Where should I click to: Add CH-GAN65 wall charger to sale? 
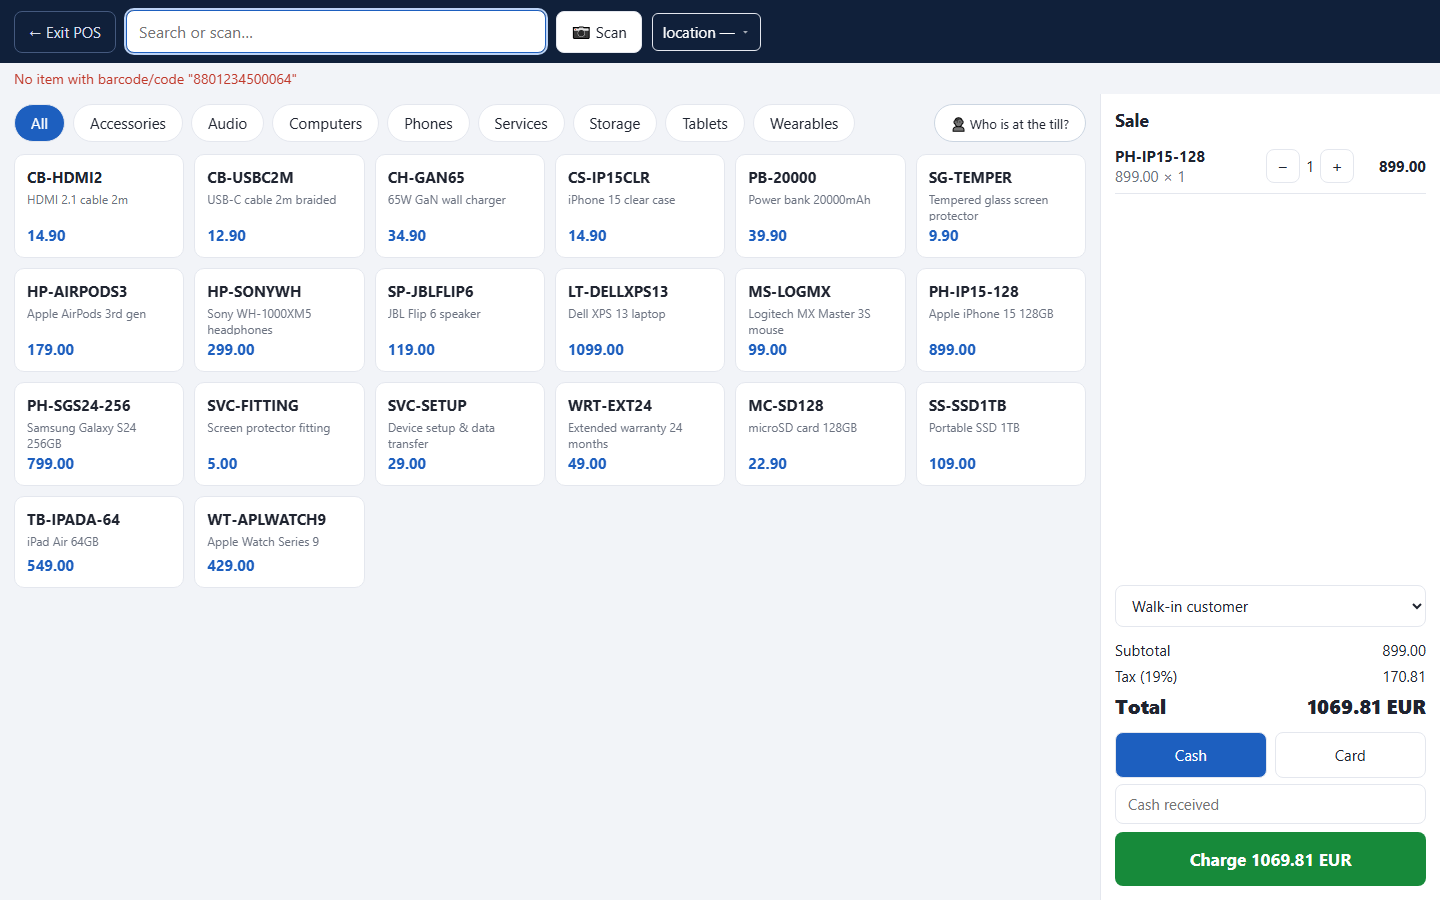[x=460, y=206]
